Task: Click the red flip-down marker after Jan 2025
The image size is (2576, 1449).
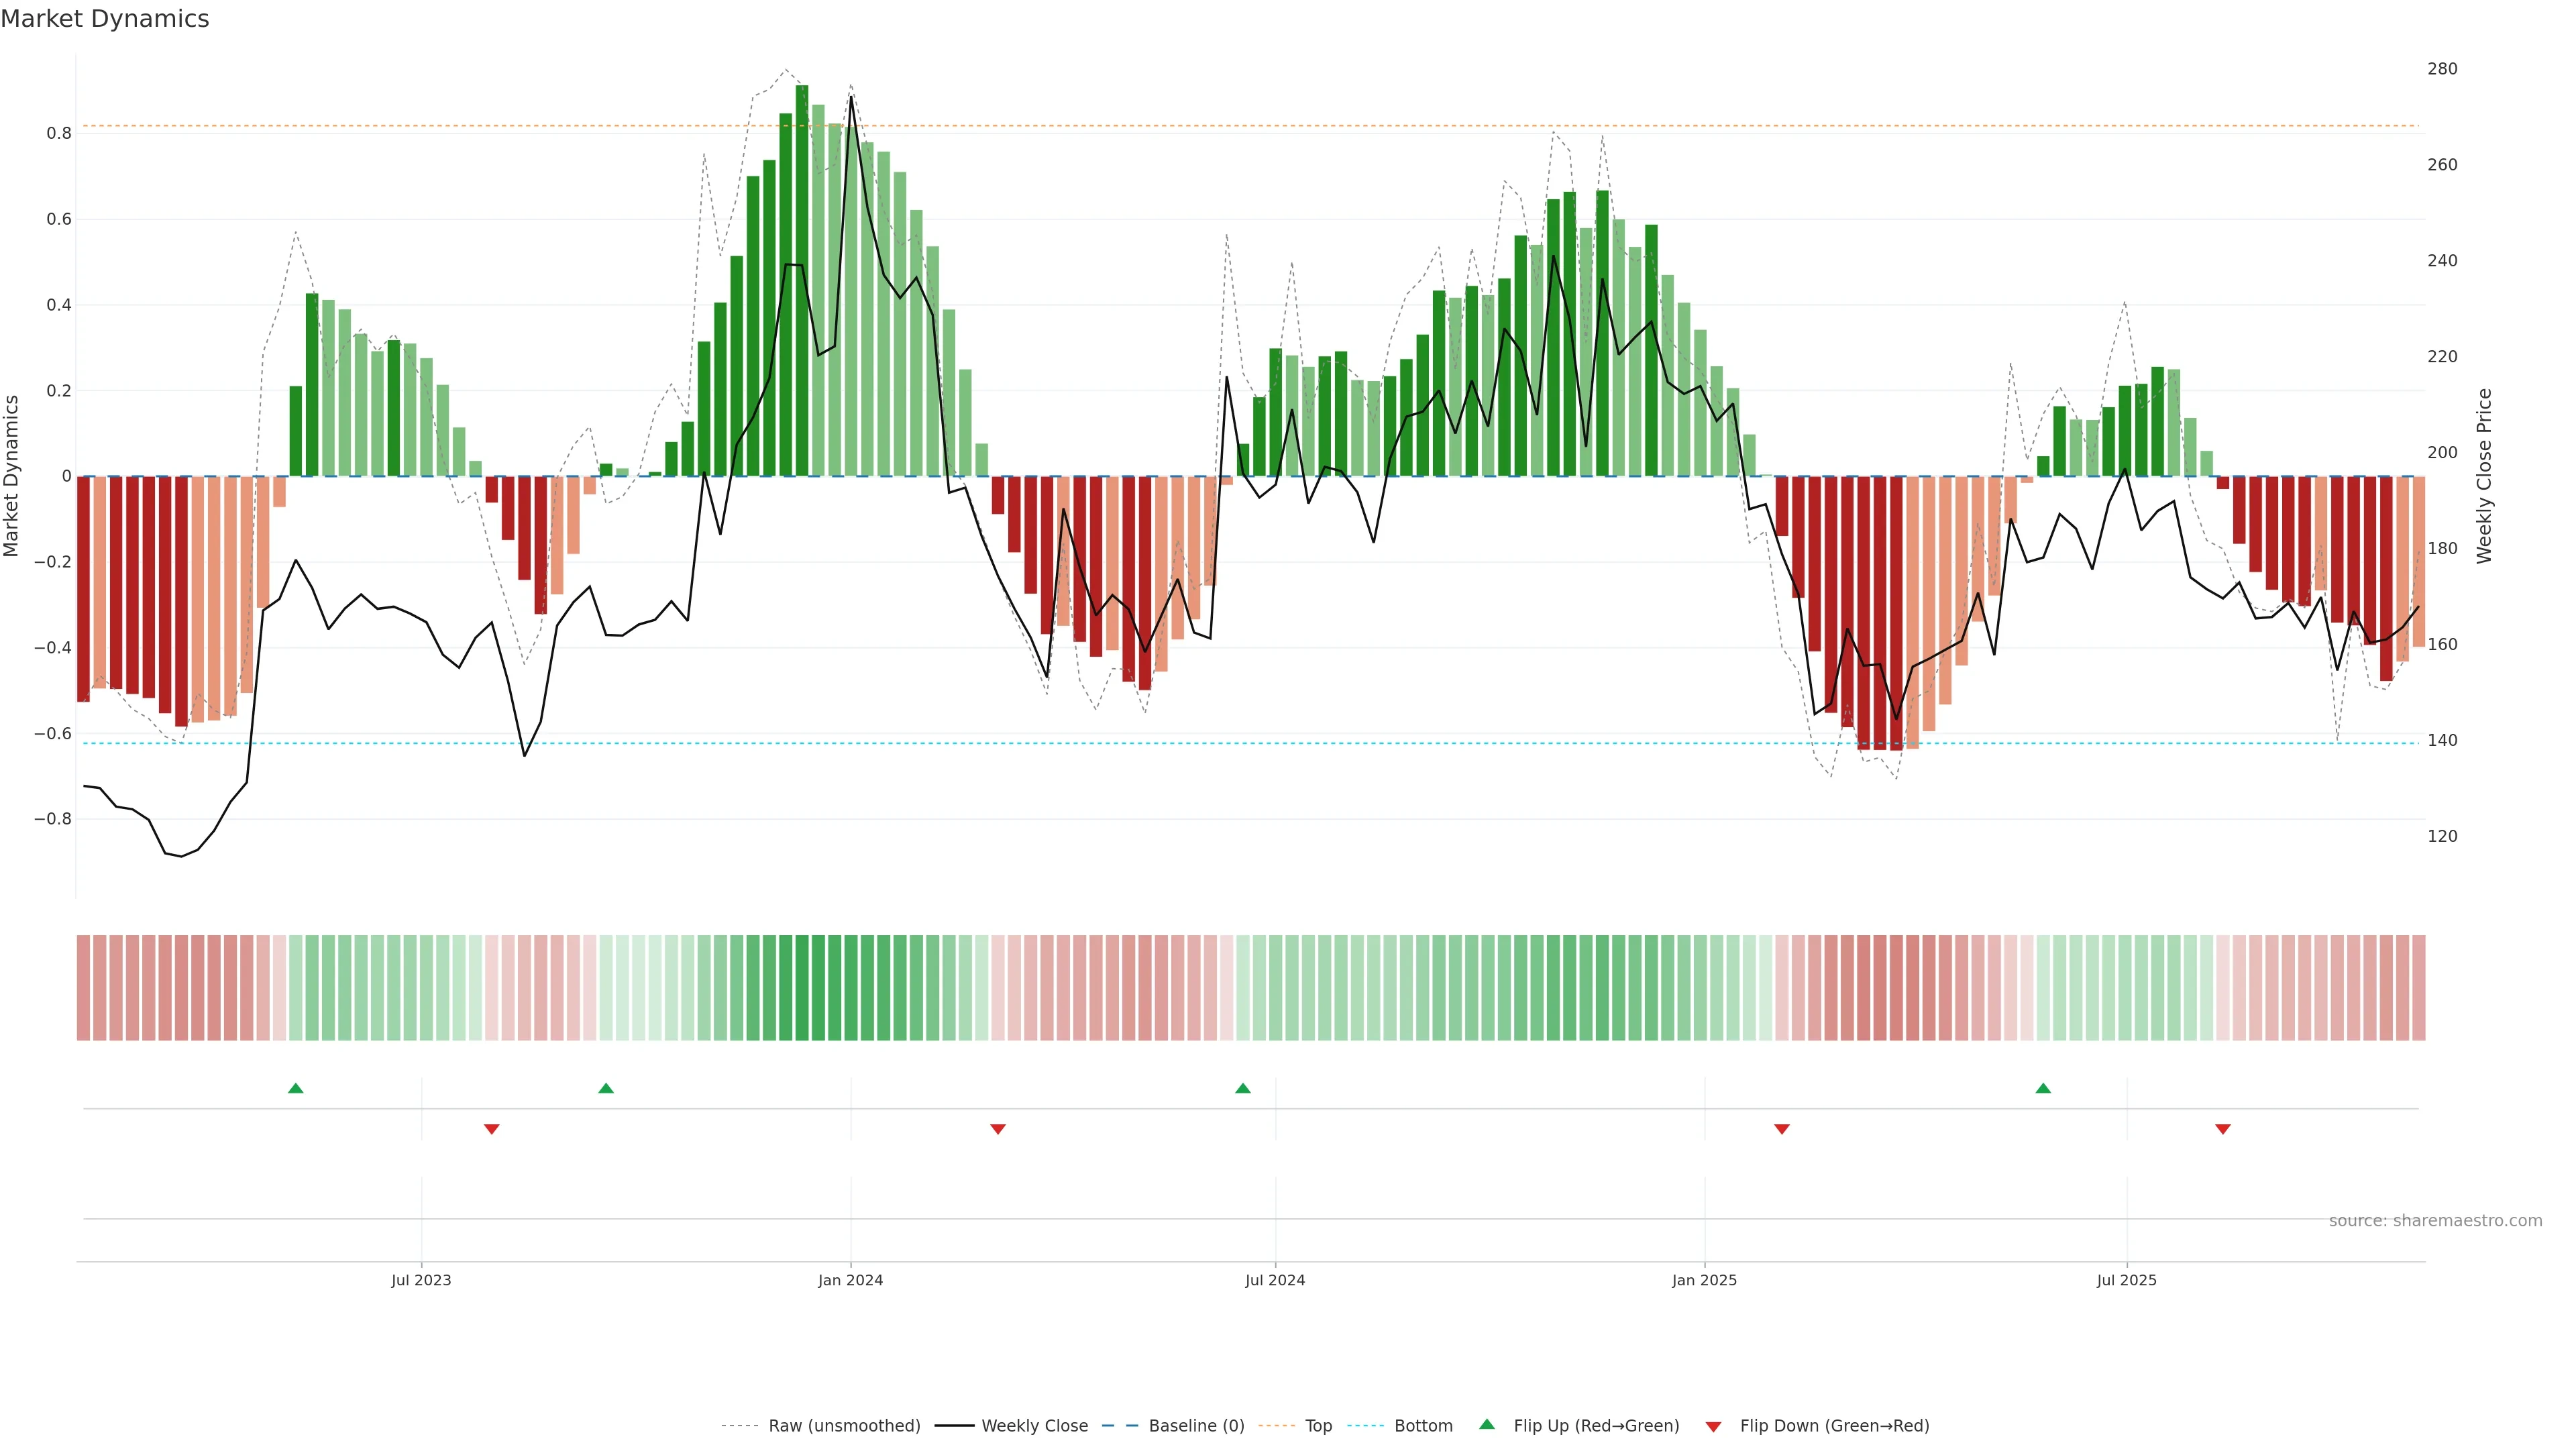Action: point(1781,1129)
